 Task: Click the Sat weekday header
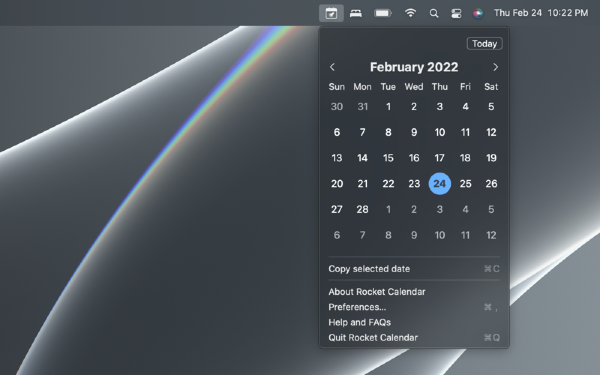pyautogui.click(x=491, y=87)
